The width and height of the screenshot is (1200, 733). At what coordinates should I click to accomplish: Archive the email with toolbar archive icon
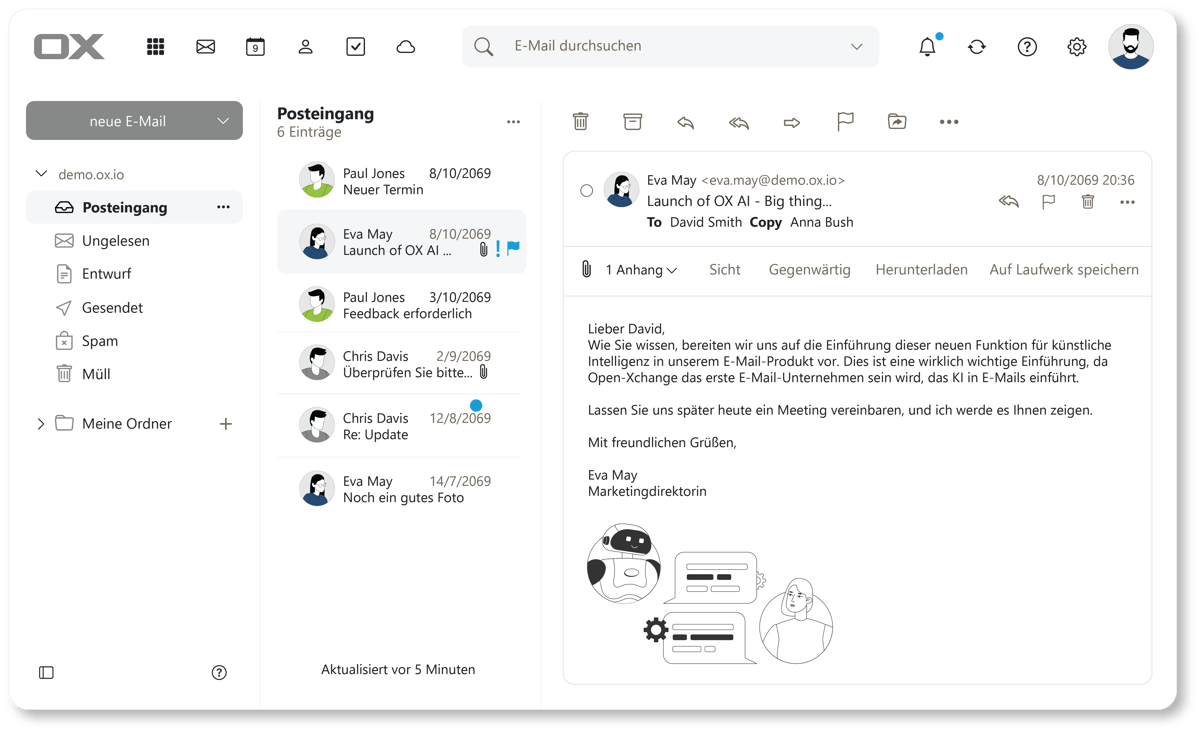[633, 122]
